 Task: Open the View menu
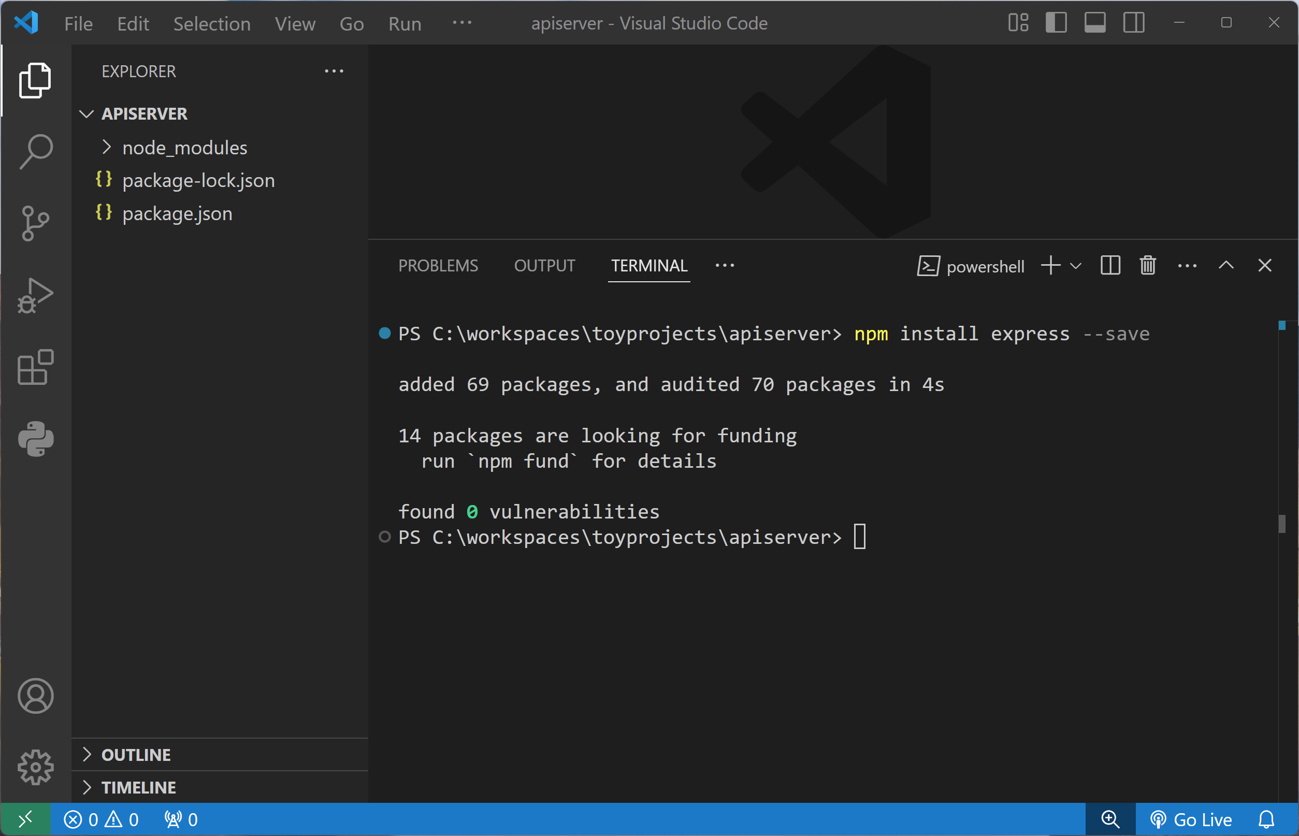pyautogui.click(x=295, y=23)
